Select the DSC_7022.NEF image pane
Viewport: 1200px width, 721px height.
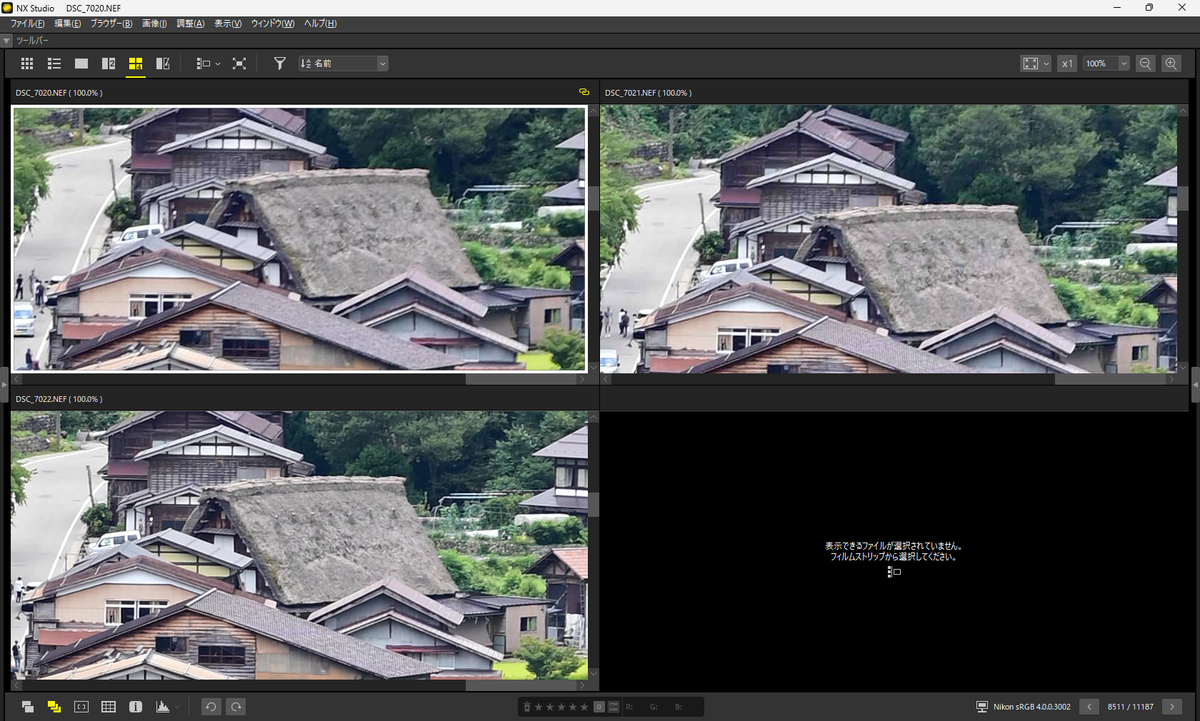(299, 545)
